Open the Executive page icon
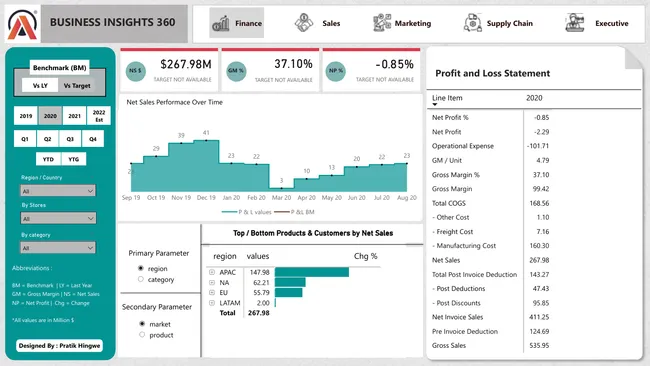Screen dimensions: 650x366 [x=575, y=23]
